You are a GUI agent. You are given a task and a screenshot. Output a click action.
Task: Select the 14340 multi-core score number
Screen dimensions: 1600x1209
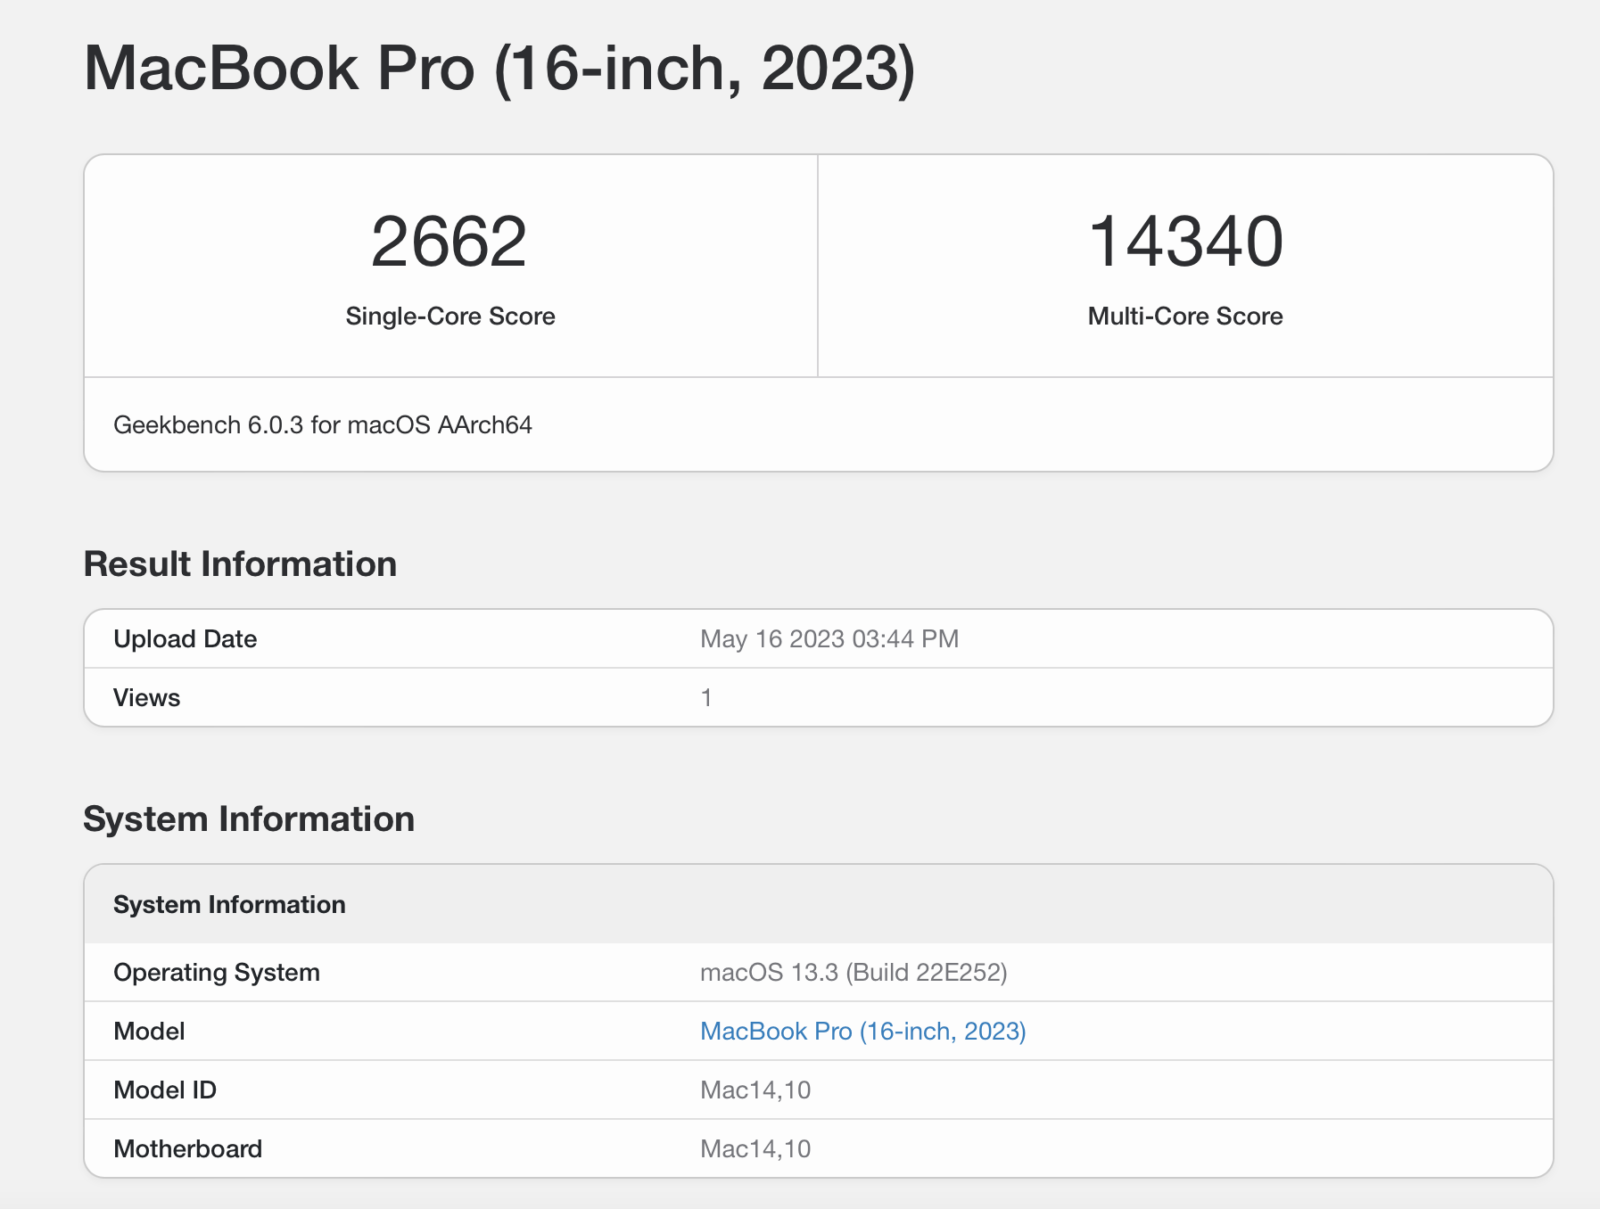[x=1185, y=242]
